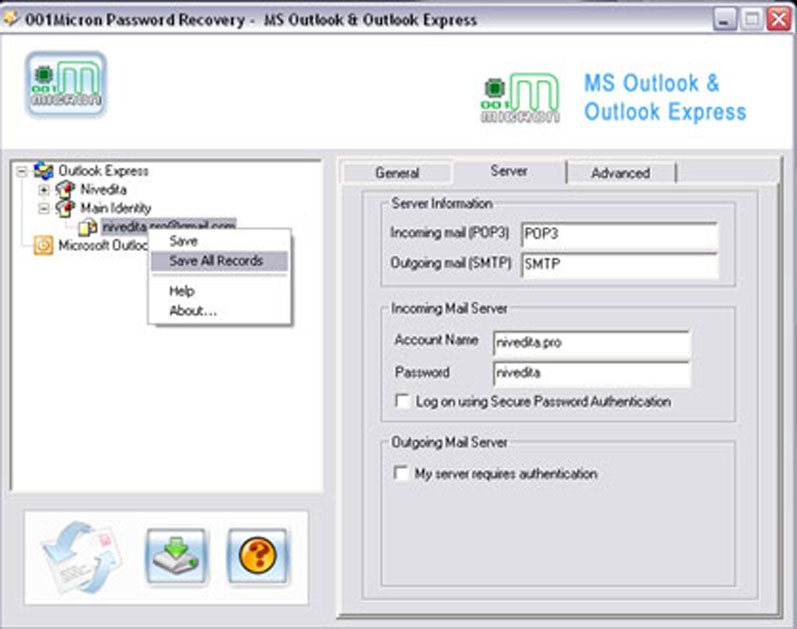Click the Incoming mail (POP3) field
797x629 pixels.
click(619, 234)
